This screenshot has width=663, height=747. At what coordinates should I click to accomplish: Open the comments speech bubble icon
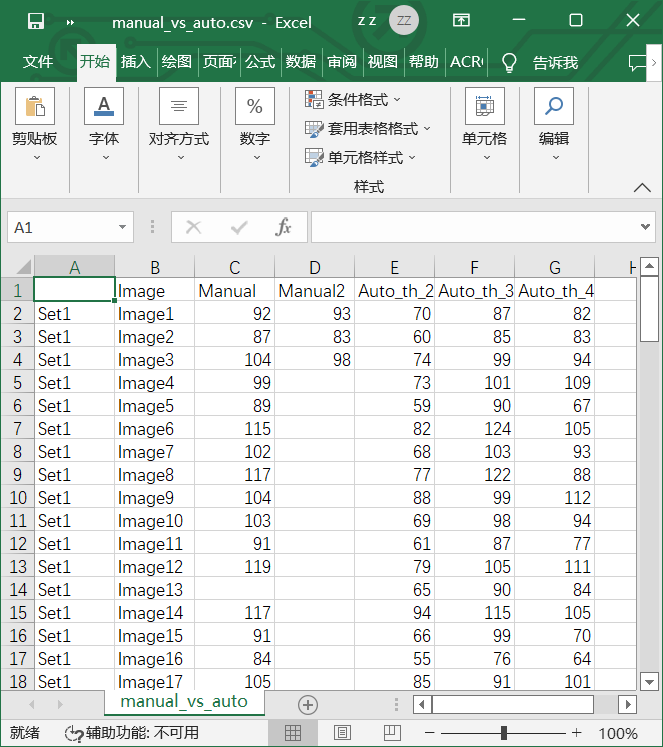(x=637, y=62)
